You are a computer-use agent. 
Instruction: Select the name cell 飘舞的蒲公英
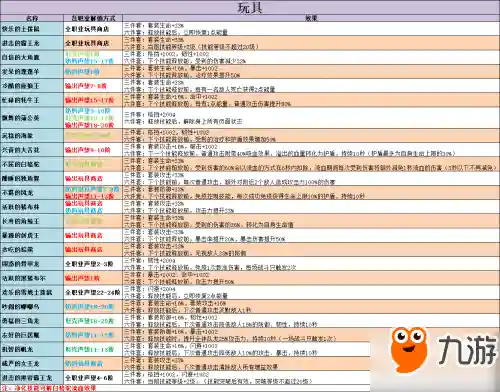click(32, 118)
